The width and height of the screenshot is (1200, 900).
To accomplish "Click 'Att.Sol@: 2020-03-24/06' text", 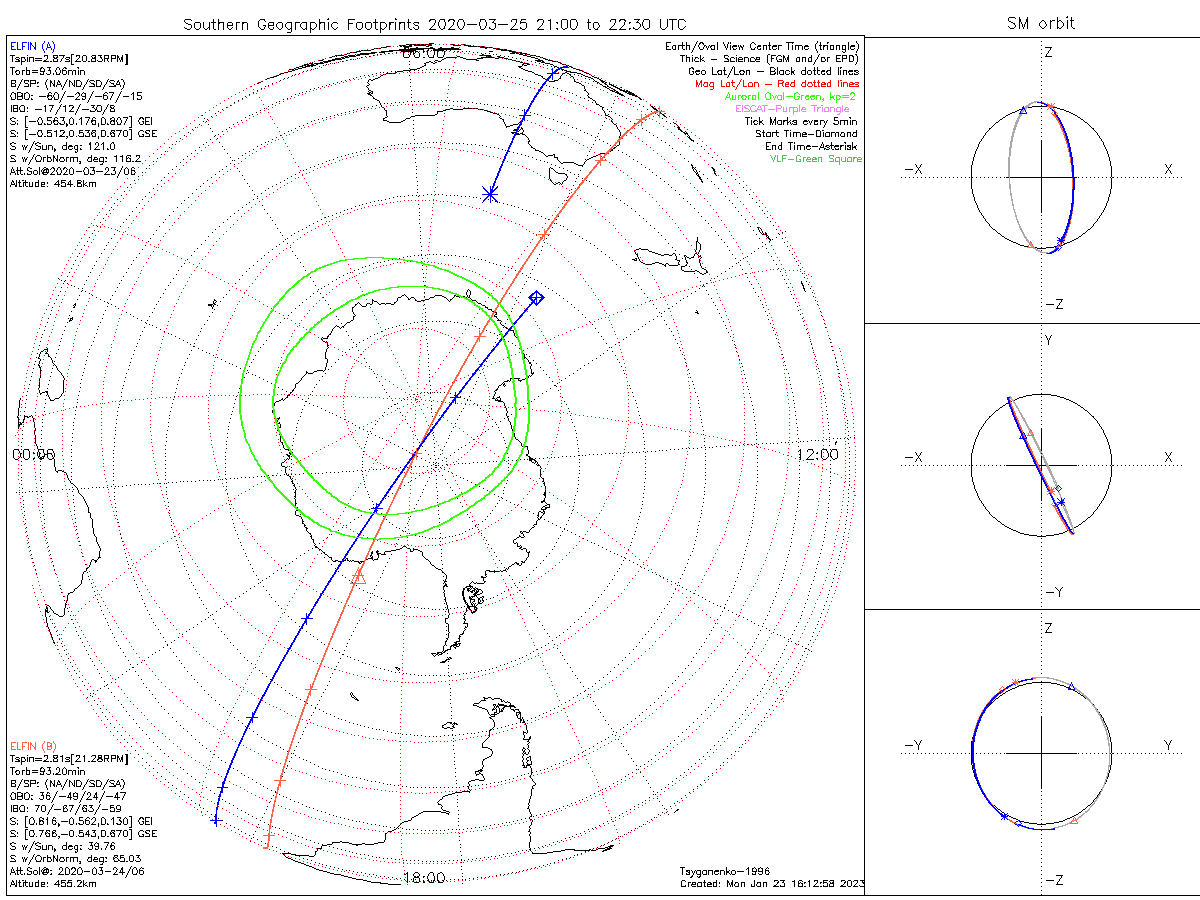I will 75,871.
